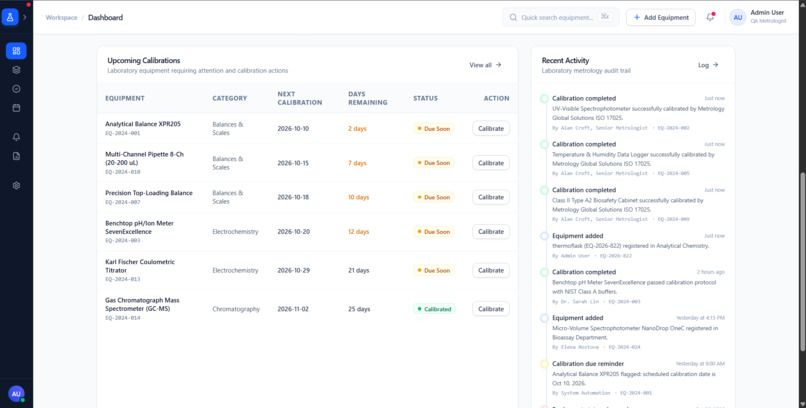Click the EQUIPMENT column header
Viewport: 806px width, 408px height.
point(125,98)
